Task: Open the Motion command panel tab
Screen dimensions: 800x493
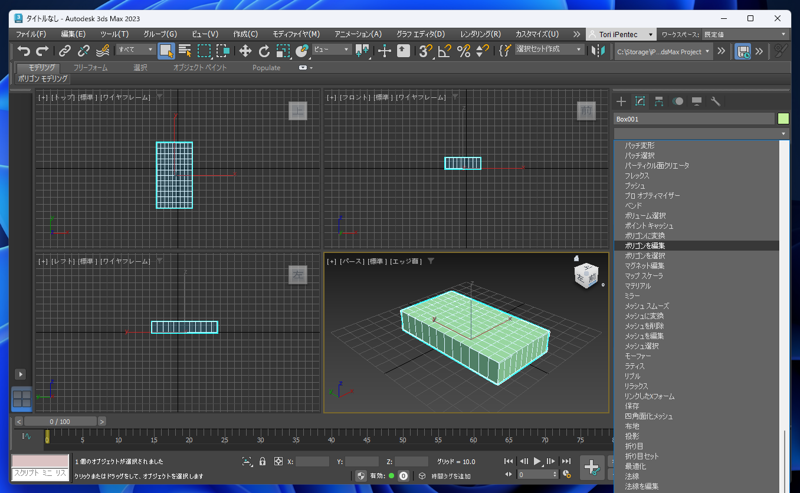Action: (678, 102)
